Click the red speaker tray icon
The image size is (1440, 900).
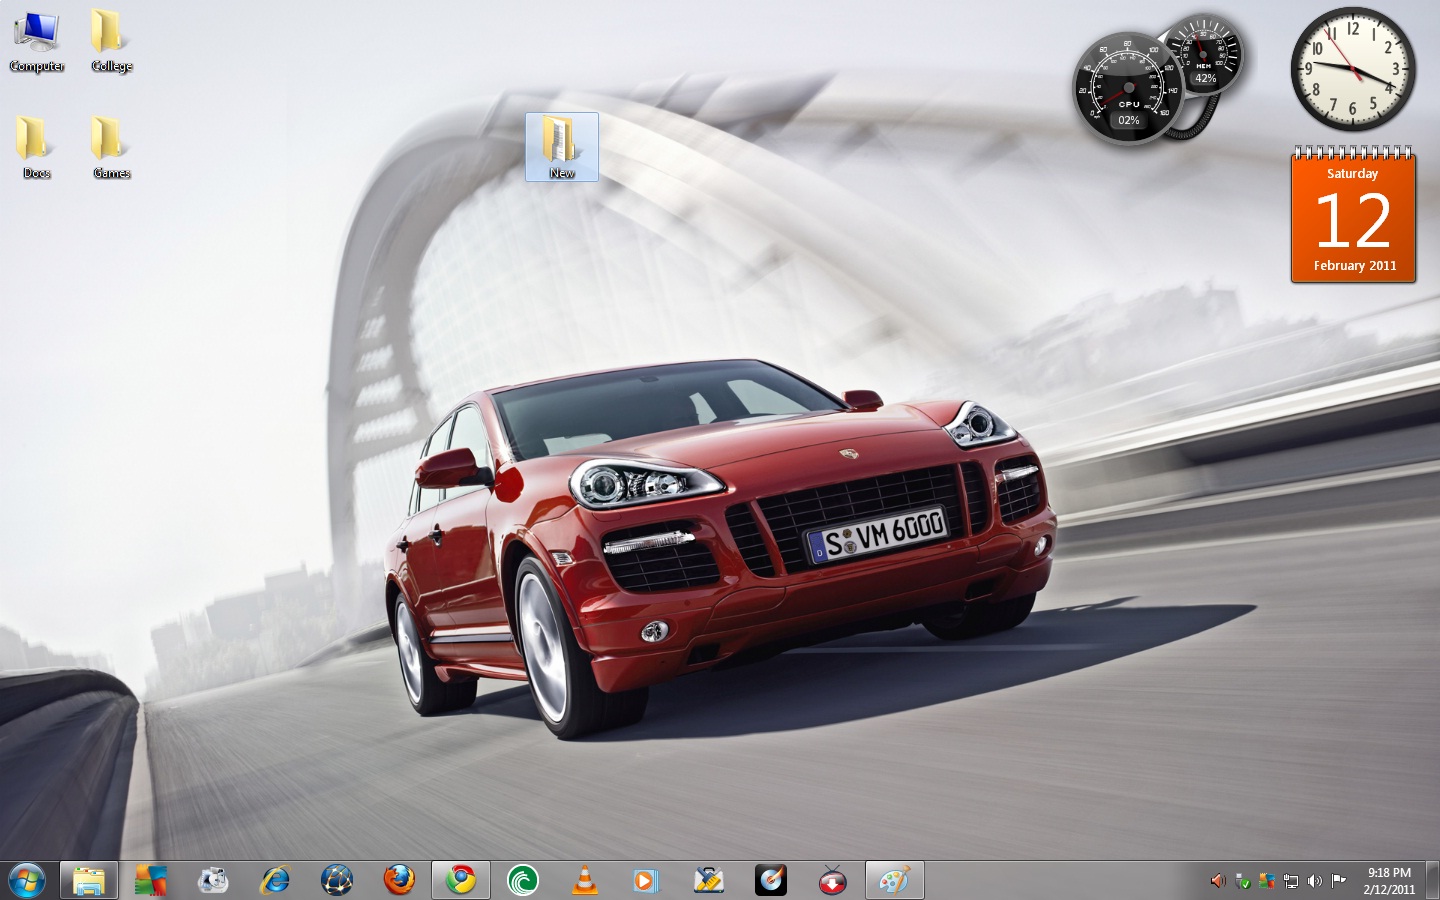[1217, 881]
